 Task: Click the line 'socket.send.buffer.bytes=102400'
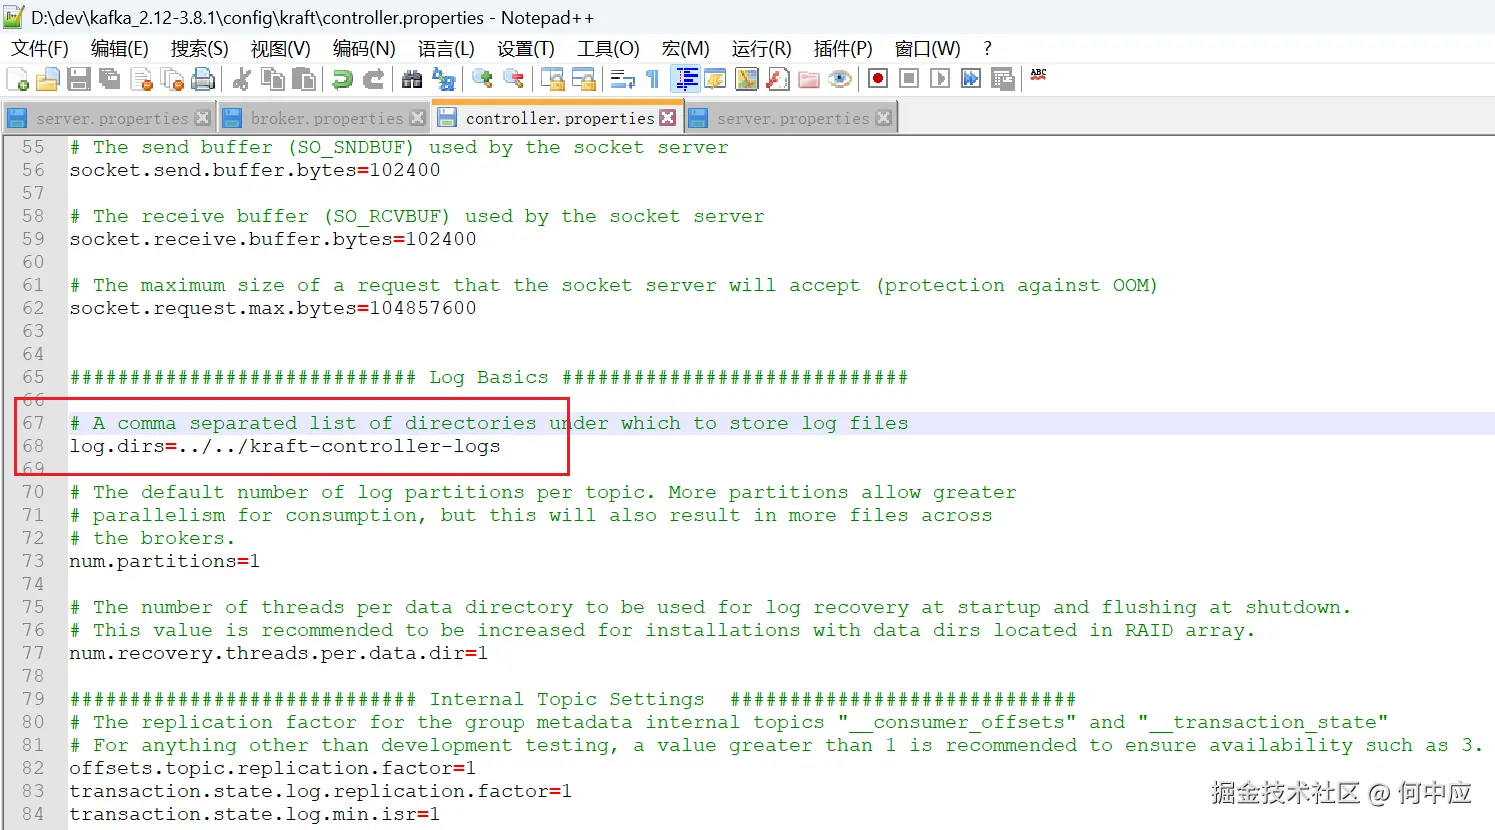coord(255,170)
